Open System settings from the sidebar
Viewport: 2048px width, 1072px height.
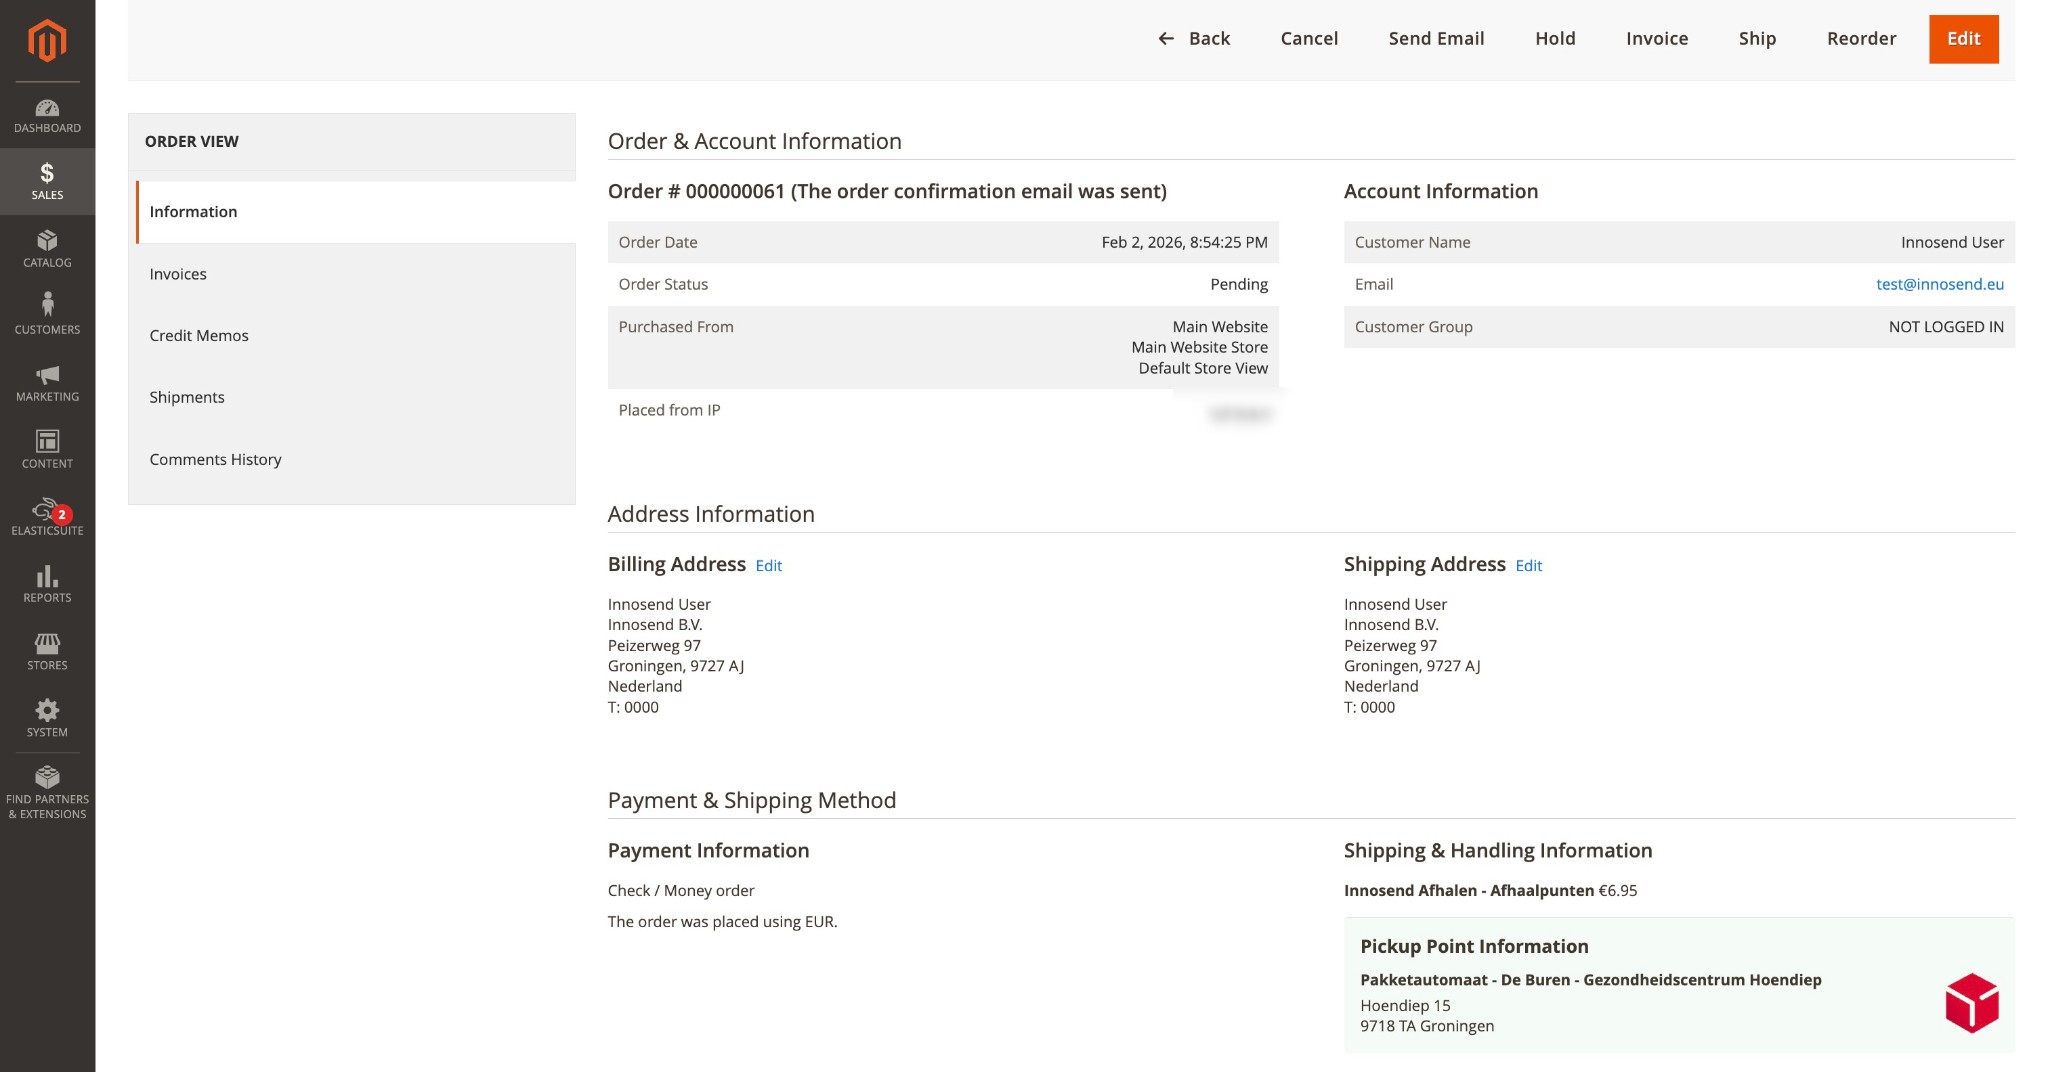point(47,717)
